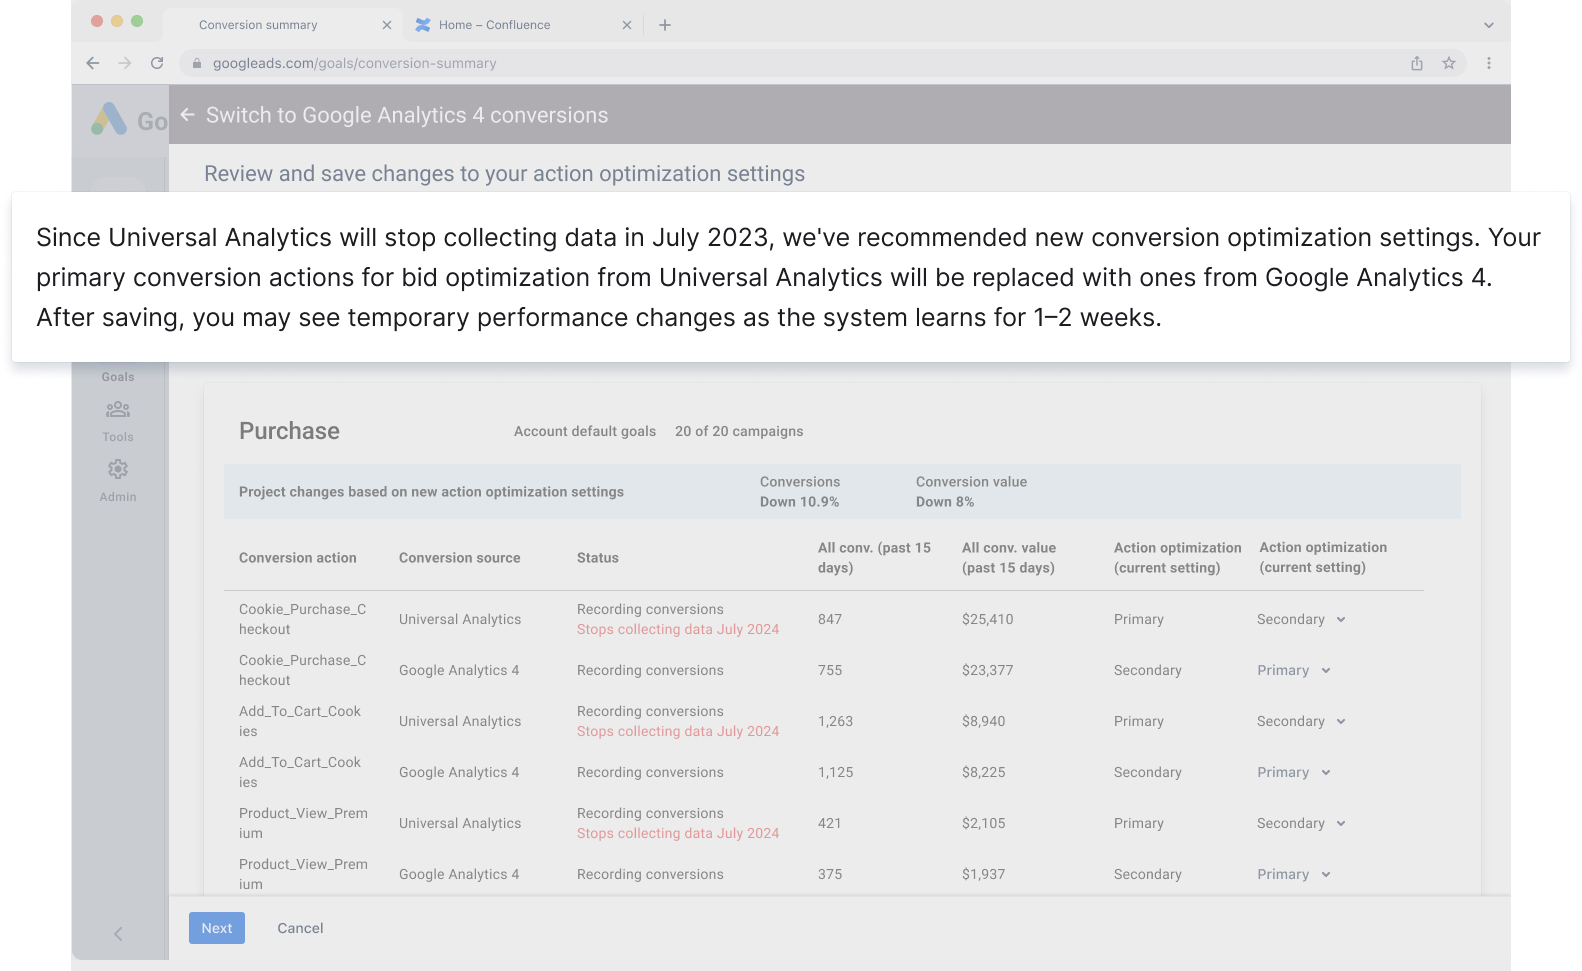Screen dimensions: 1582x971
Task: Reload the page with refresh icon
Action: (x=157, y=63)
